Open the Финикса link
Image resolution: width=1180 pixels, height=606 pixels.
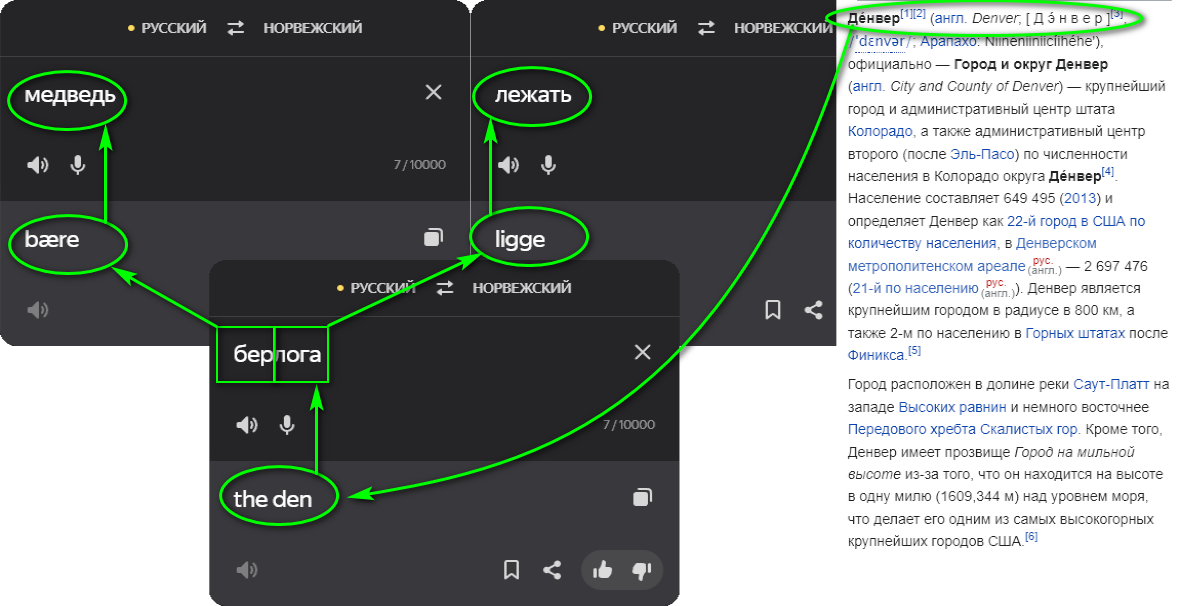pyautogui.click(x=877, y=355)
